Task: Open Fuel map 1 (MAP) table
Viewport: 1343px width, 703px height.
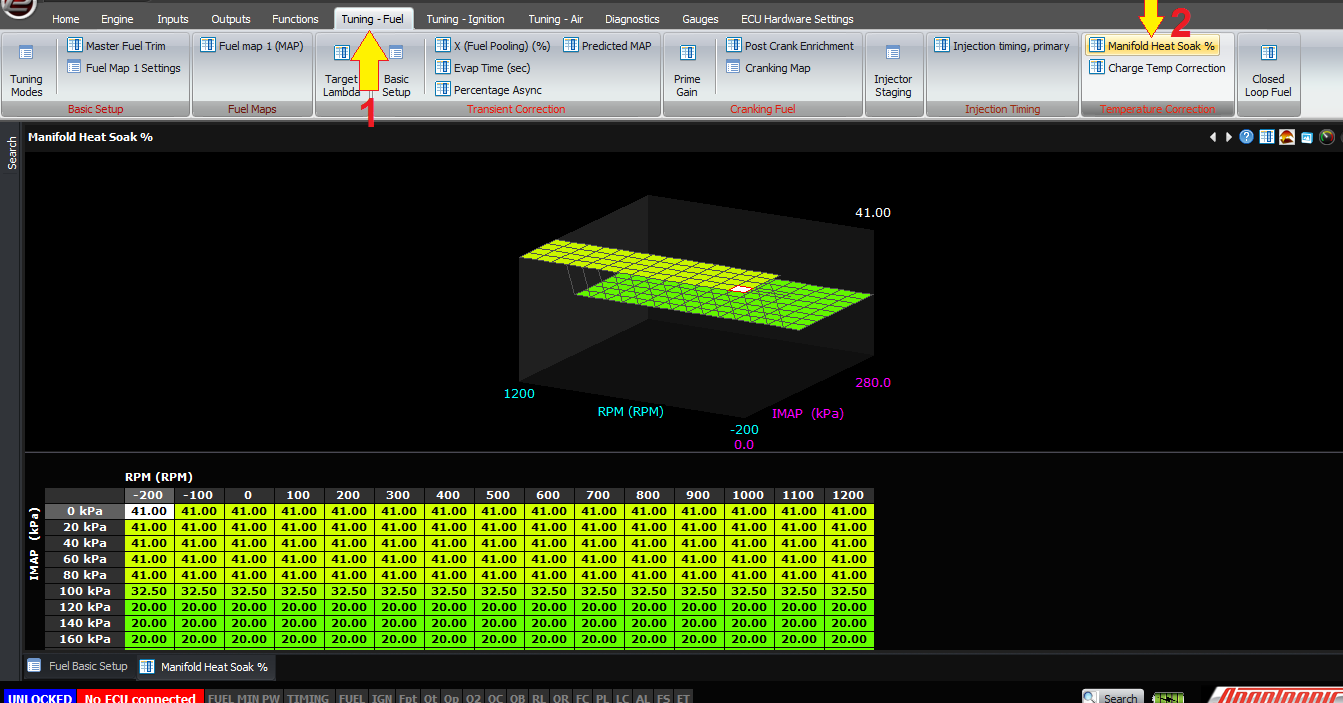Action: tap(251, 46)
